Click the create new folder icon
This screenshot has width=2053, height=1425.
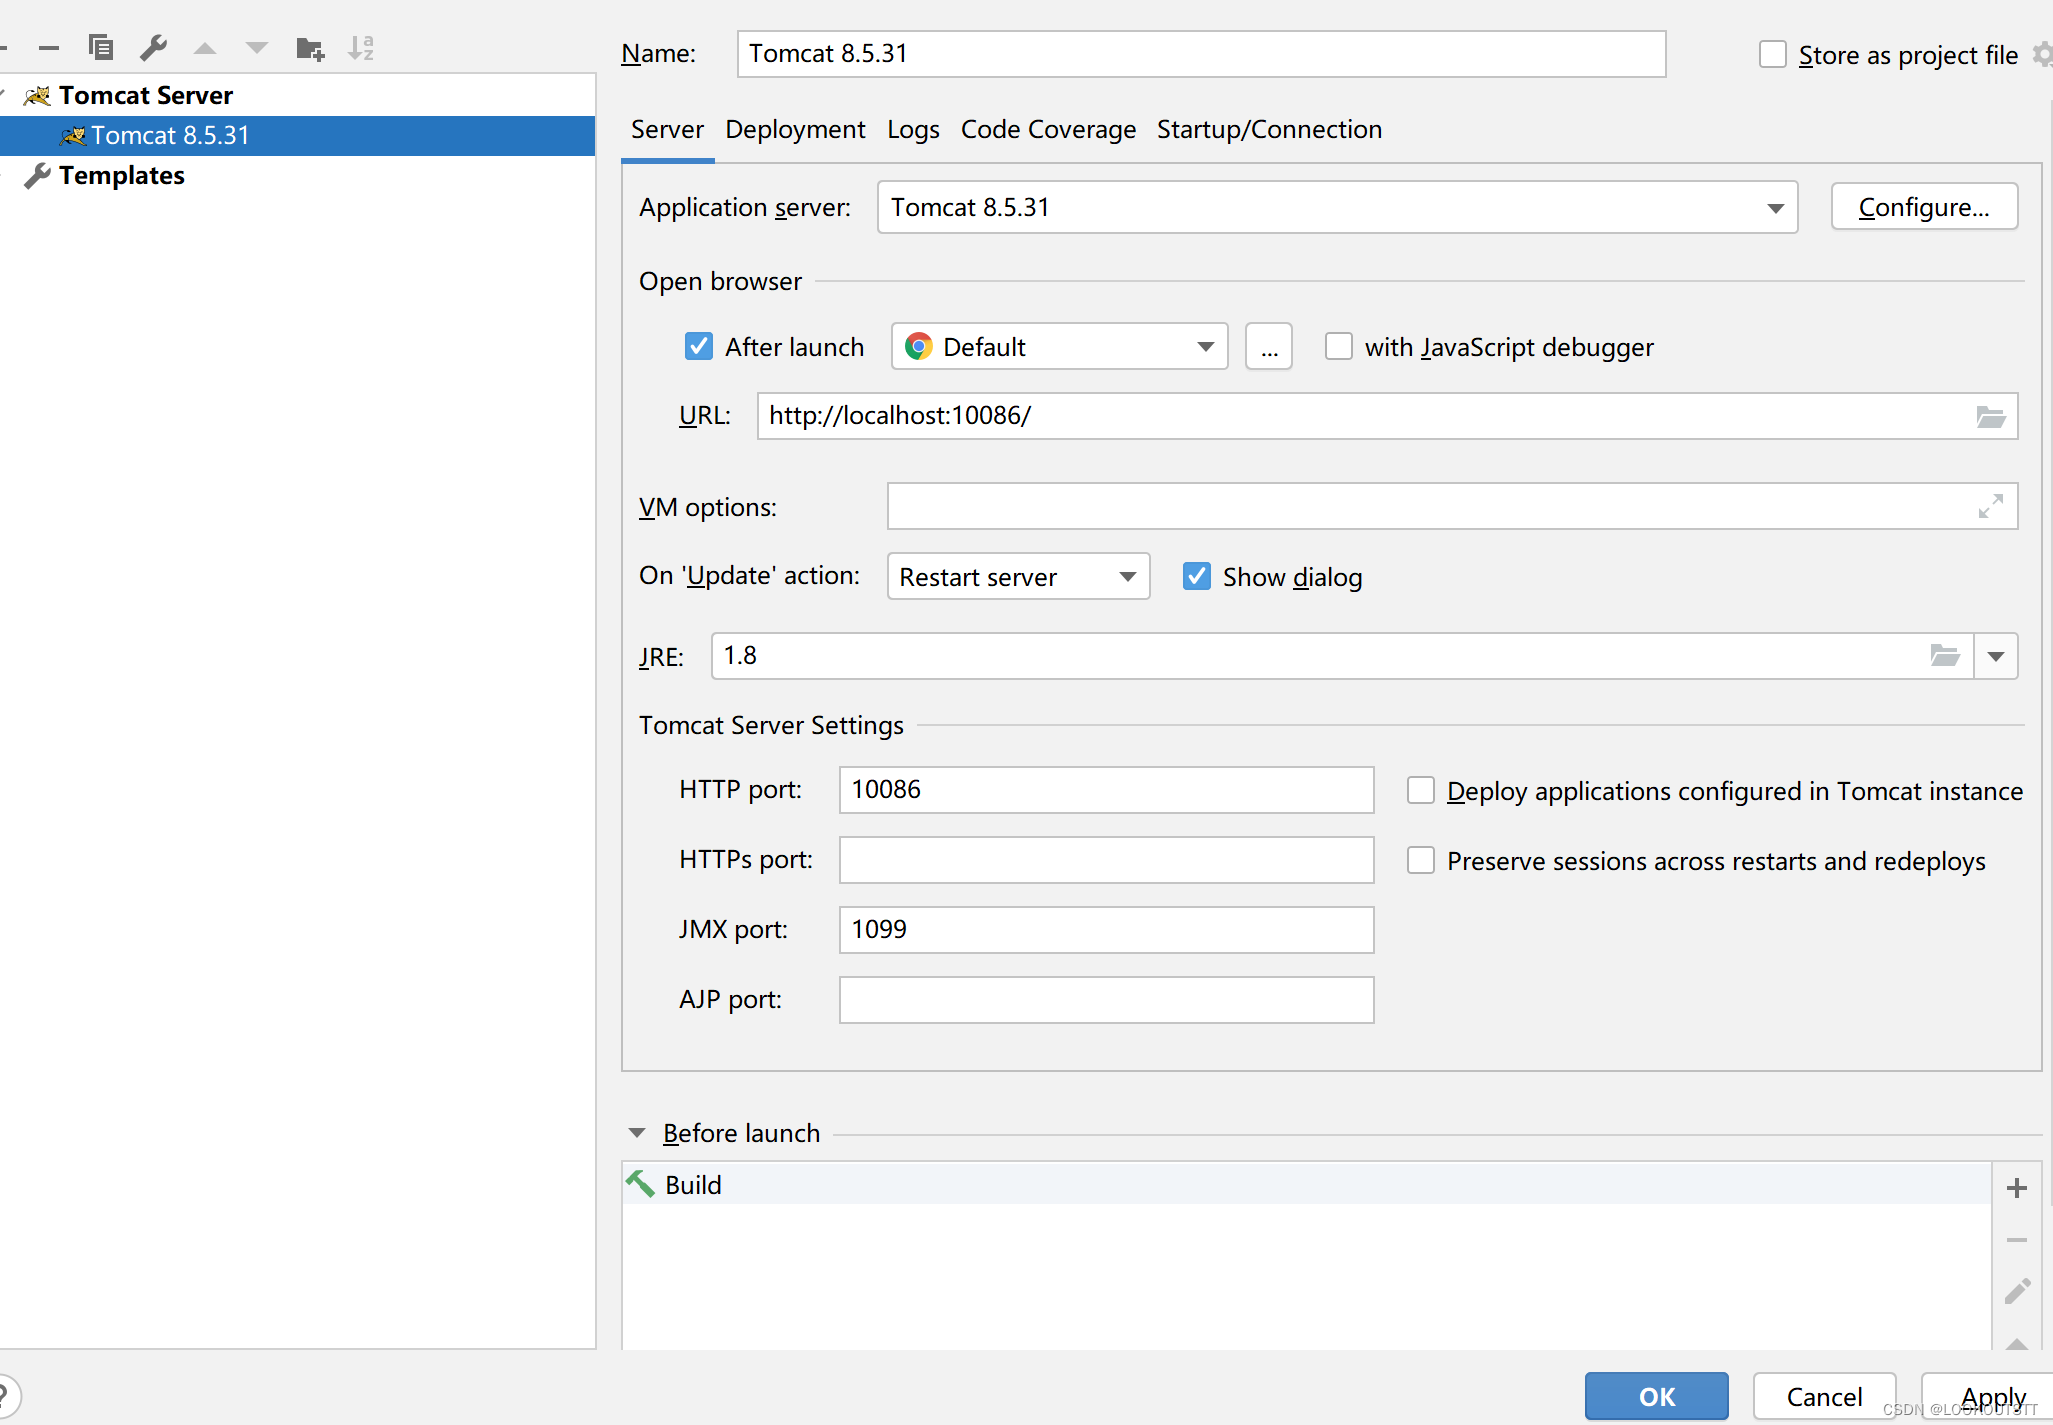coord(310,48)
